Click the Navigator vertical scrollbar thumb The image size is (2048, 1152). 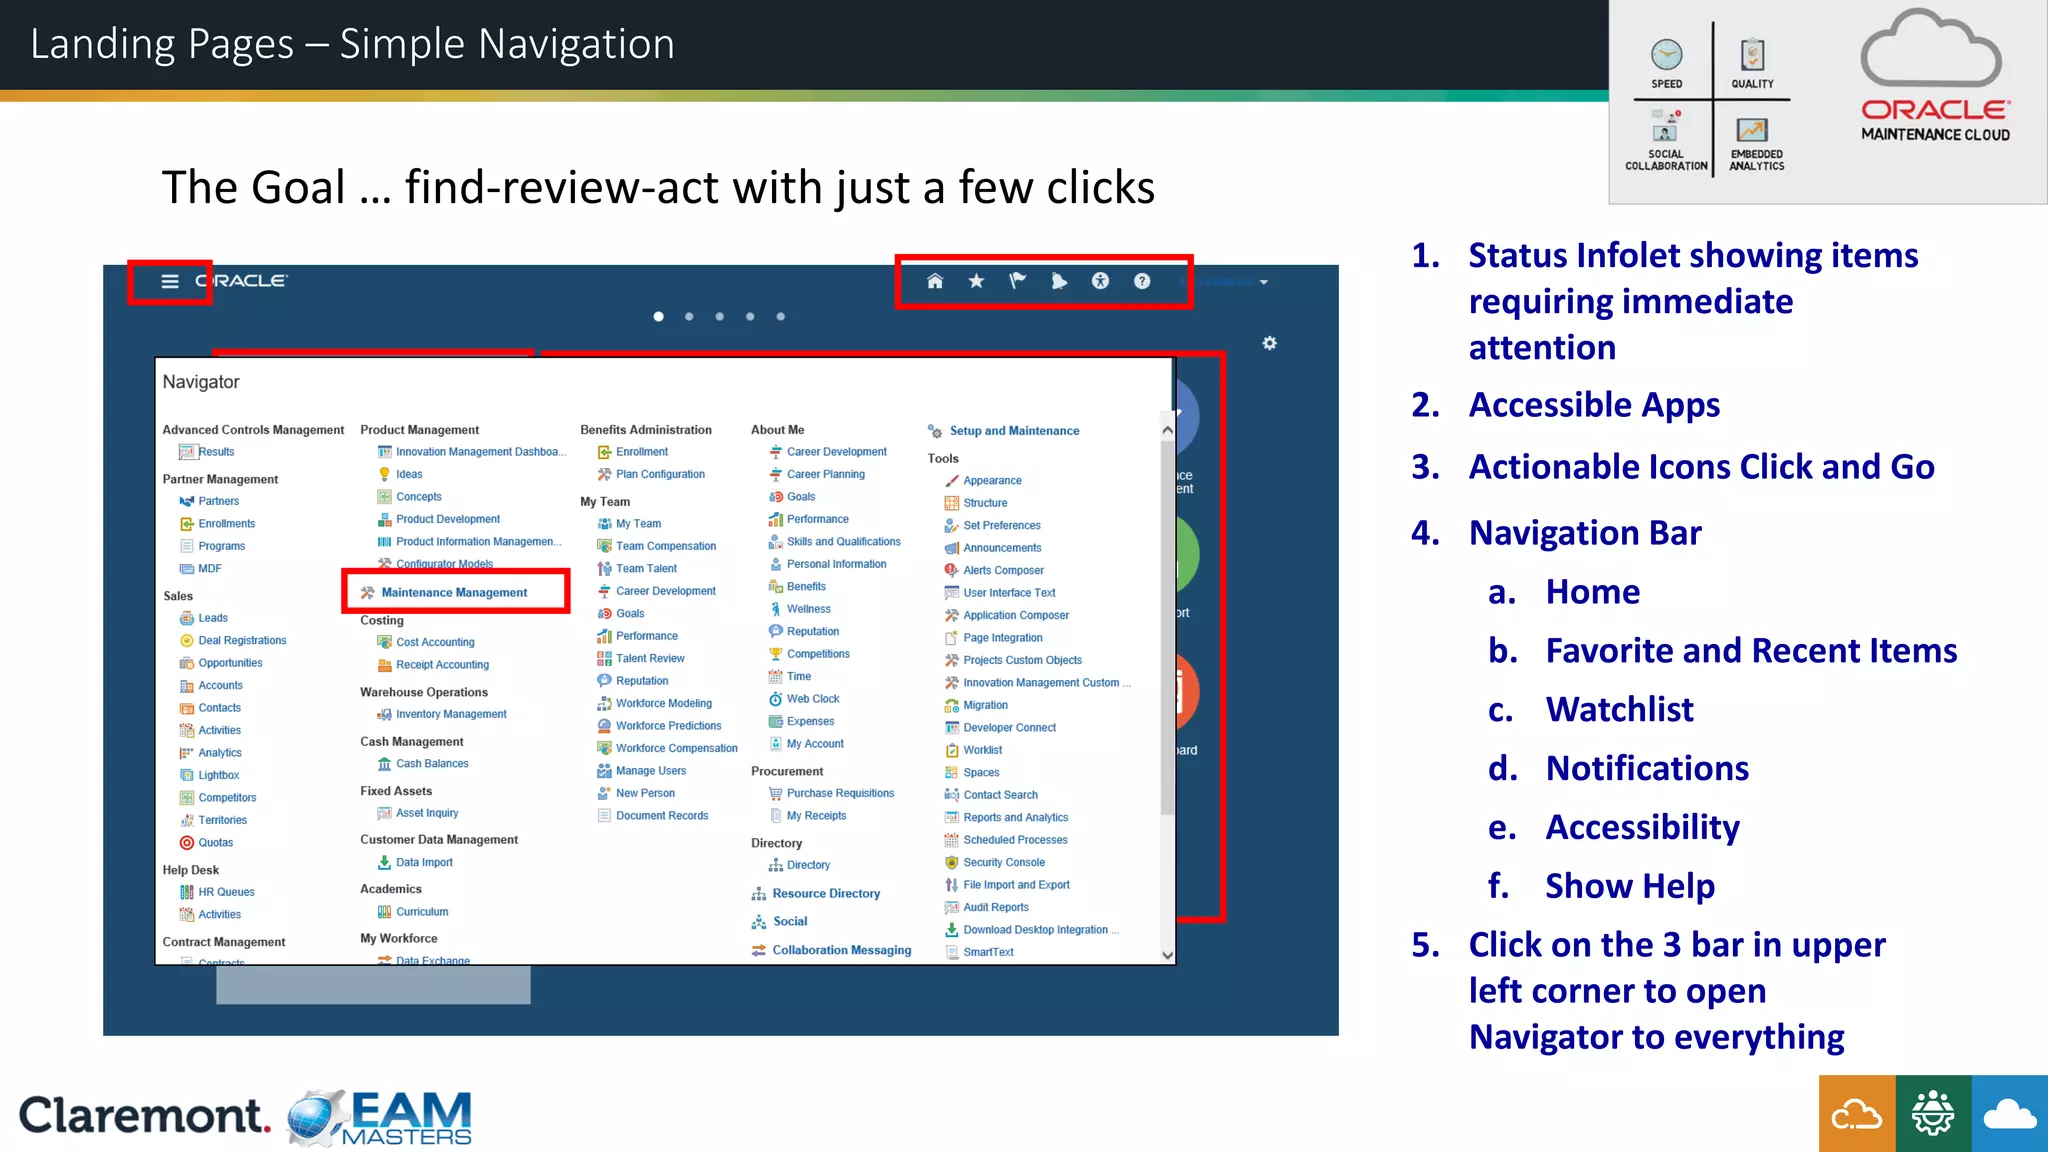[x=1167, y=628]
